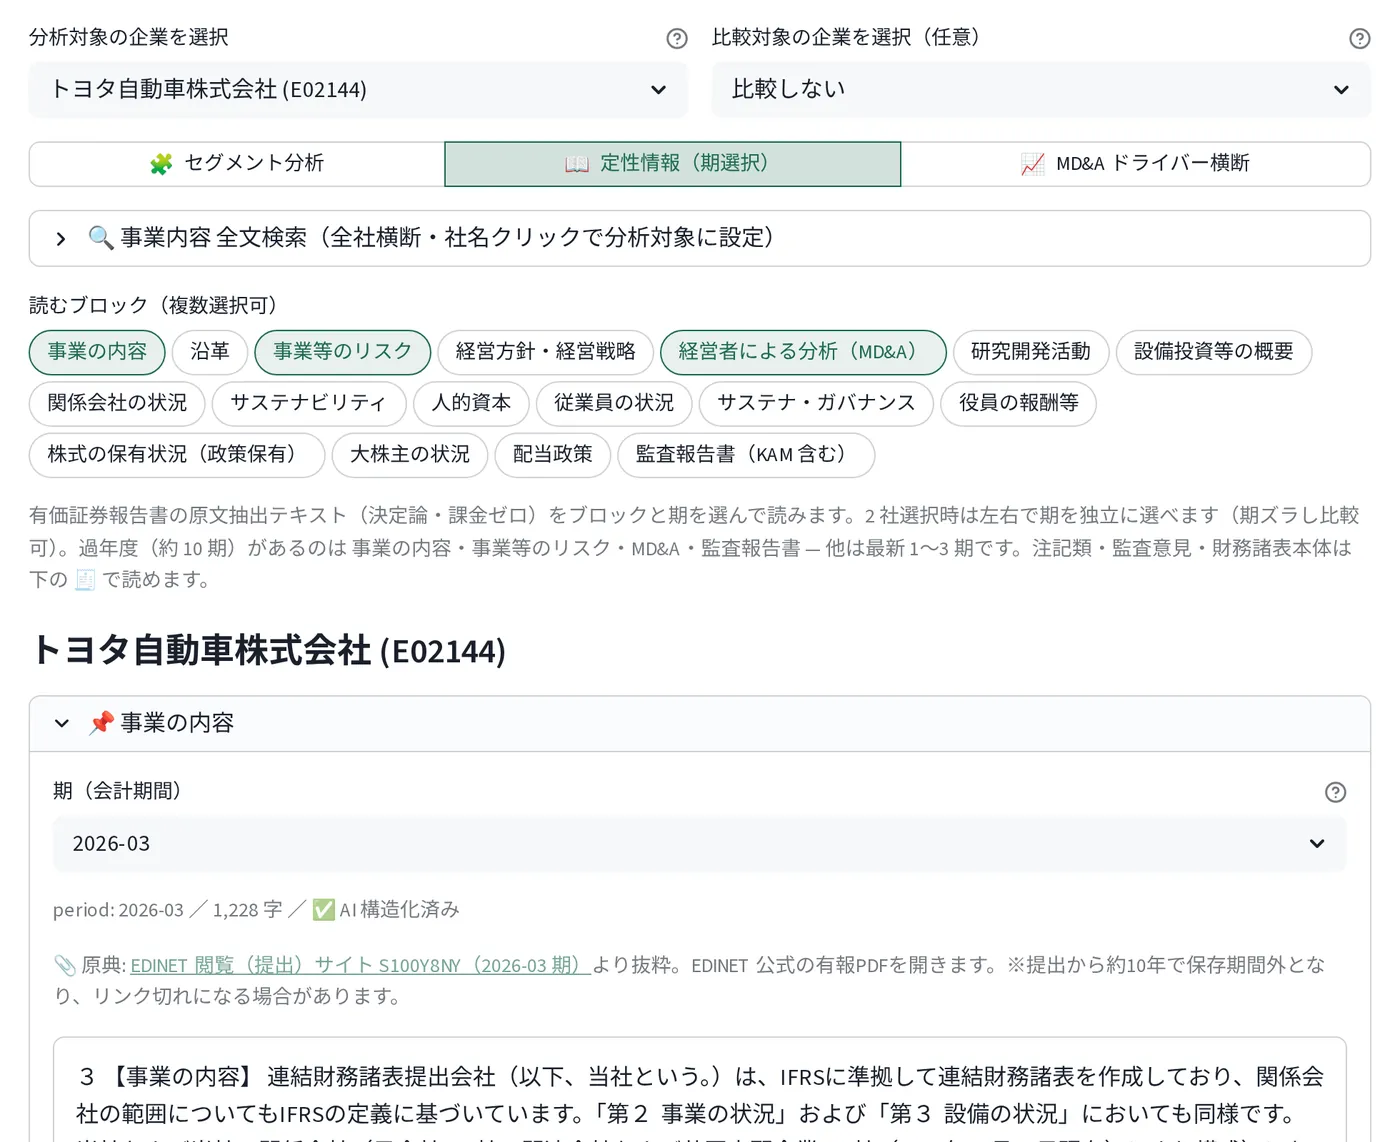The image size is (1400, 1142).
Task: Select 監査報告書(KAM 含む) chip
Action: [x=746, y=455]
